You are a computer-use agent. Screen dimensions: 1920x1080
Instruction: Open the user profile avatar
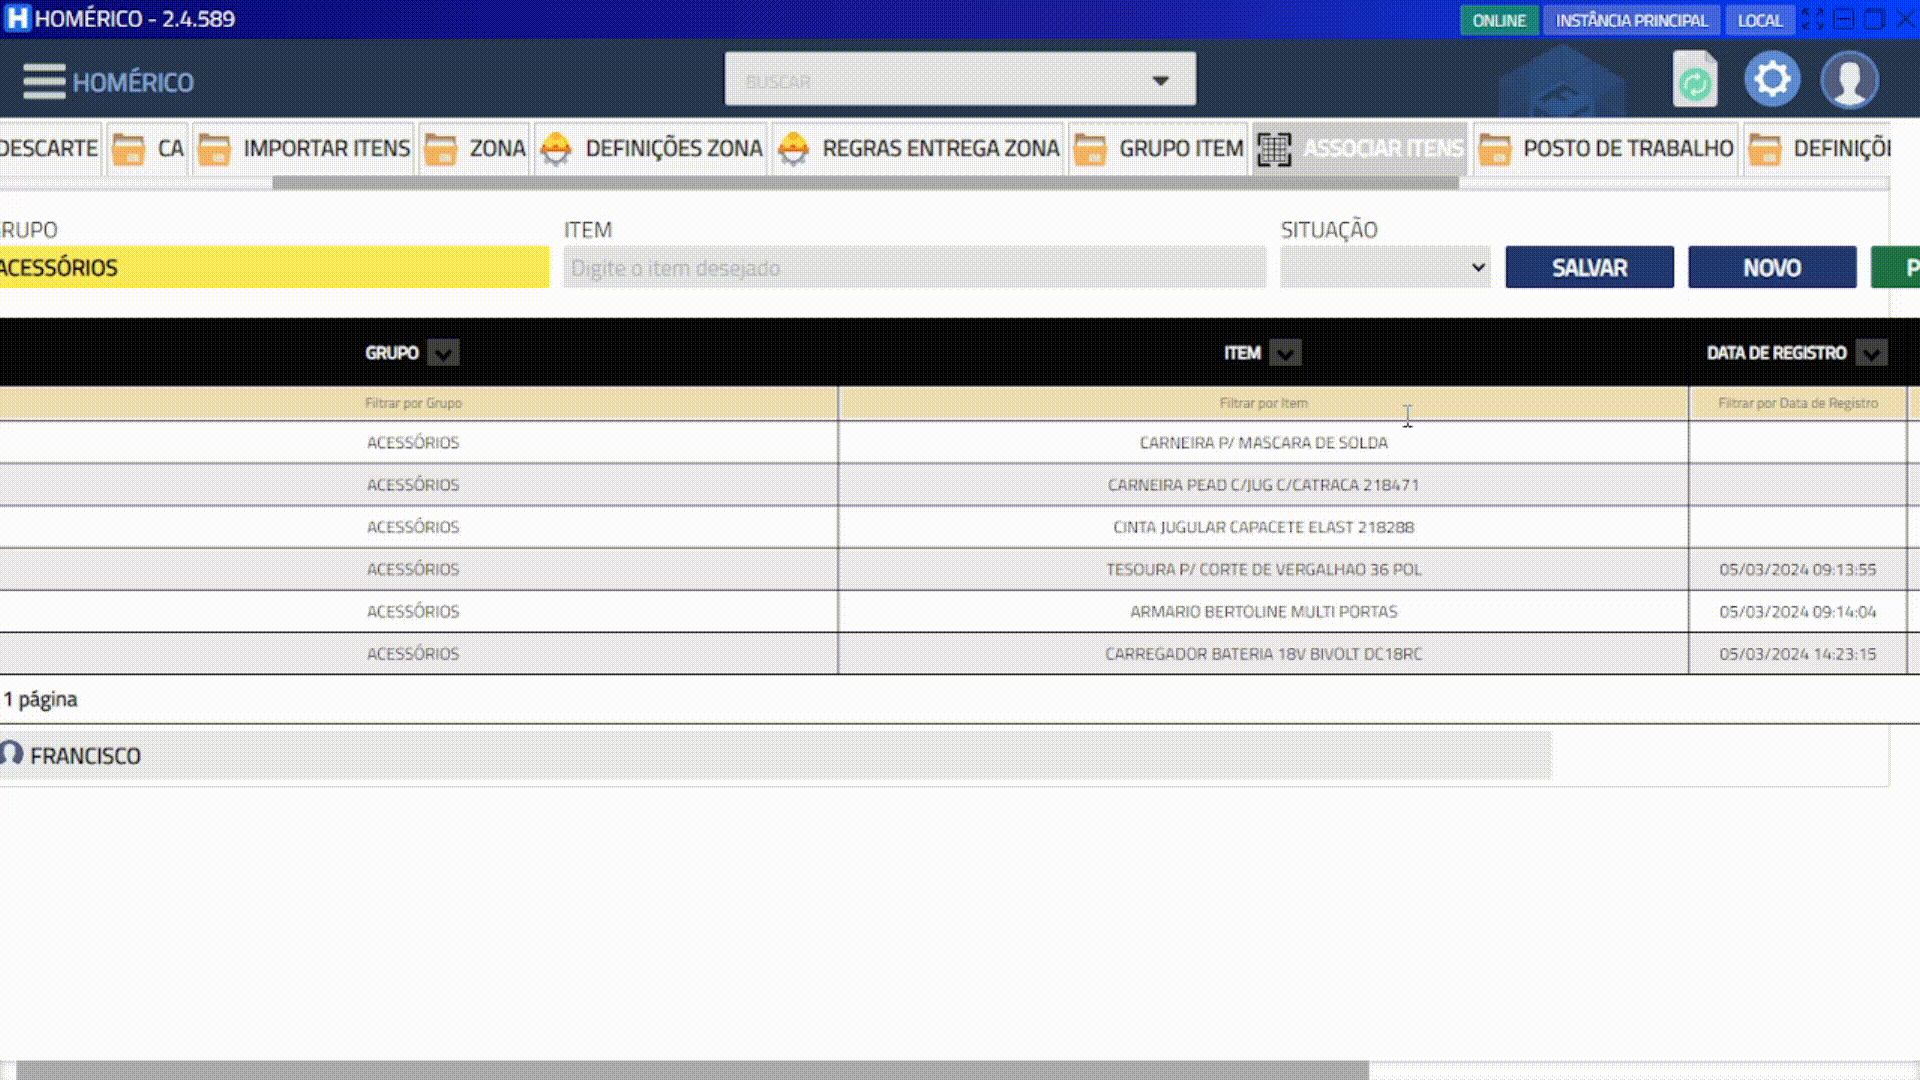pyautogui.click(x=1849, y=80)
